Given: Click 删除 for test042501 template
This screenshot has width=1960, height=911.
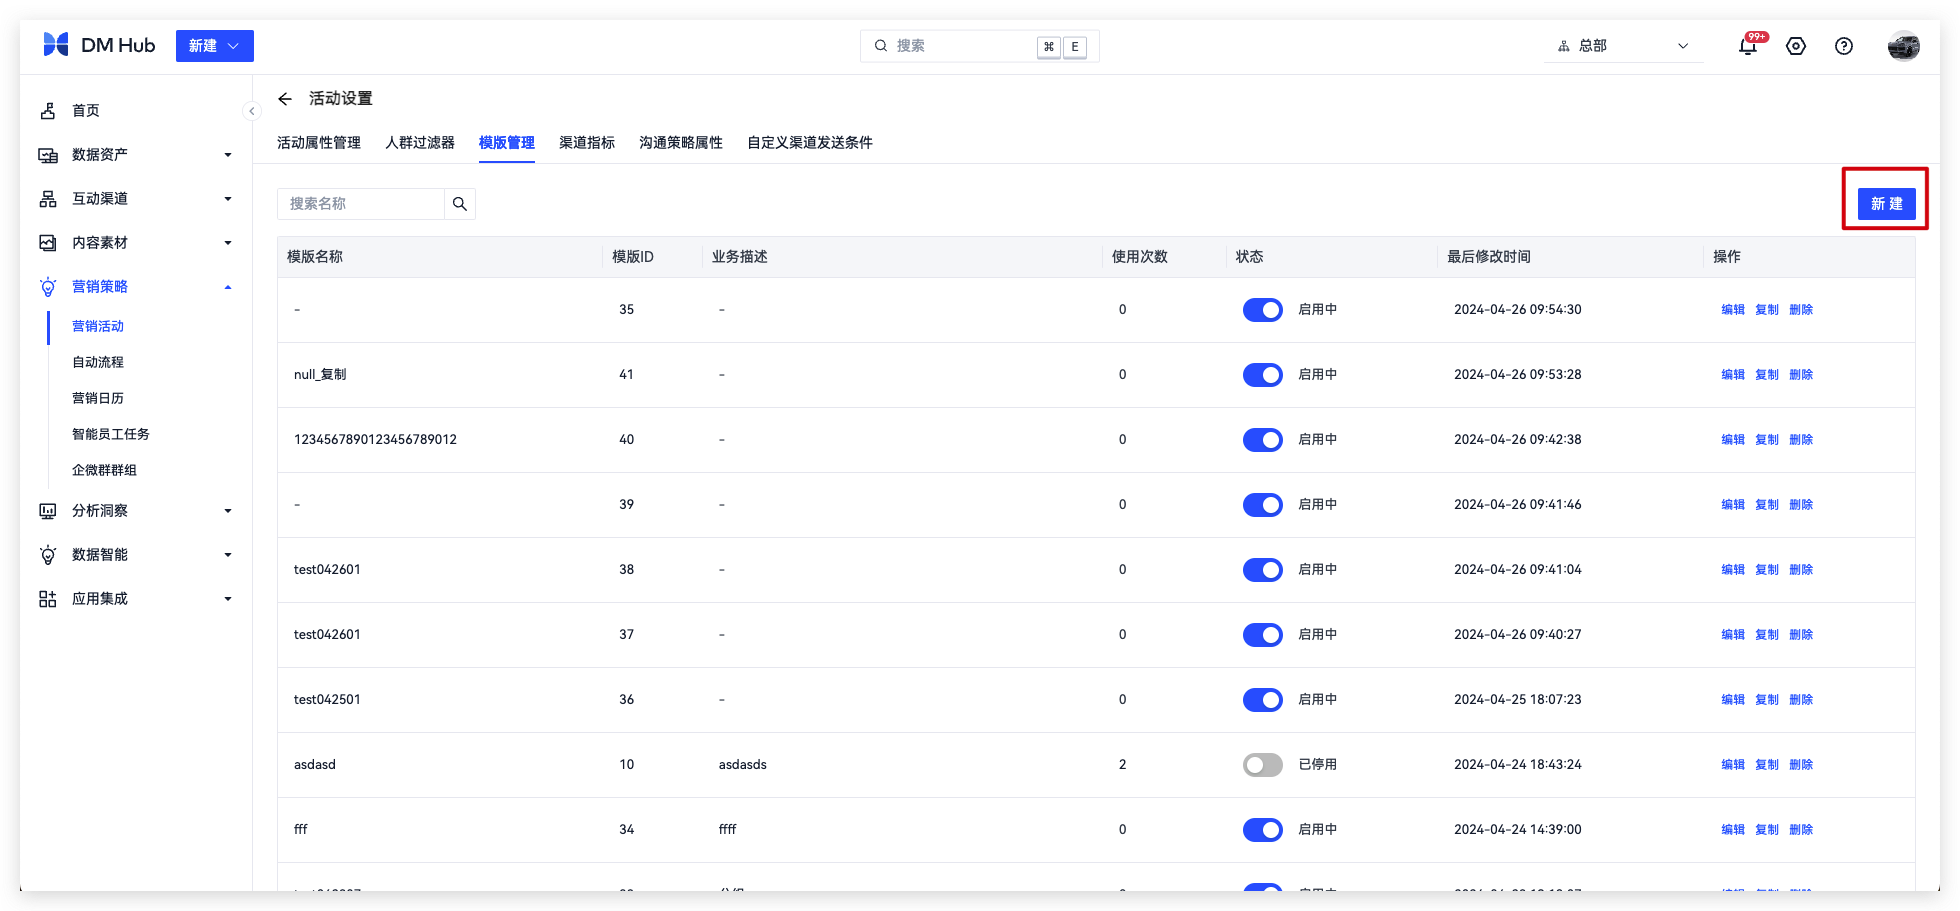Looking at the screenshot, I should coord(1801,700).
